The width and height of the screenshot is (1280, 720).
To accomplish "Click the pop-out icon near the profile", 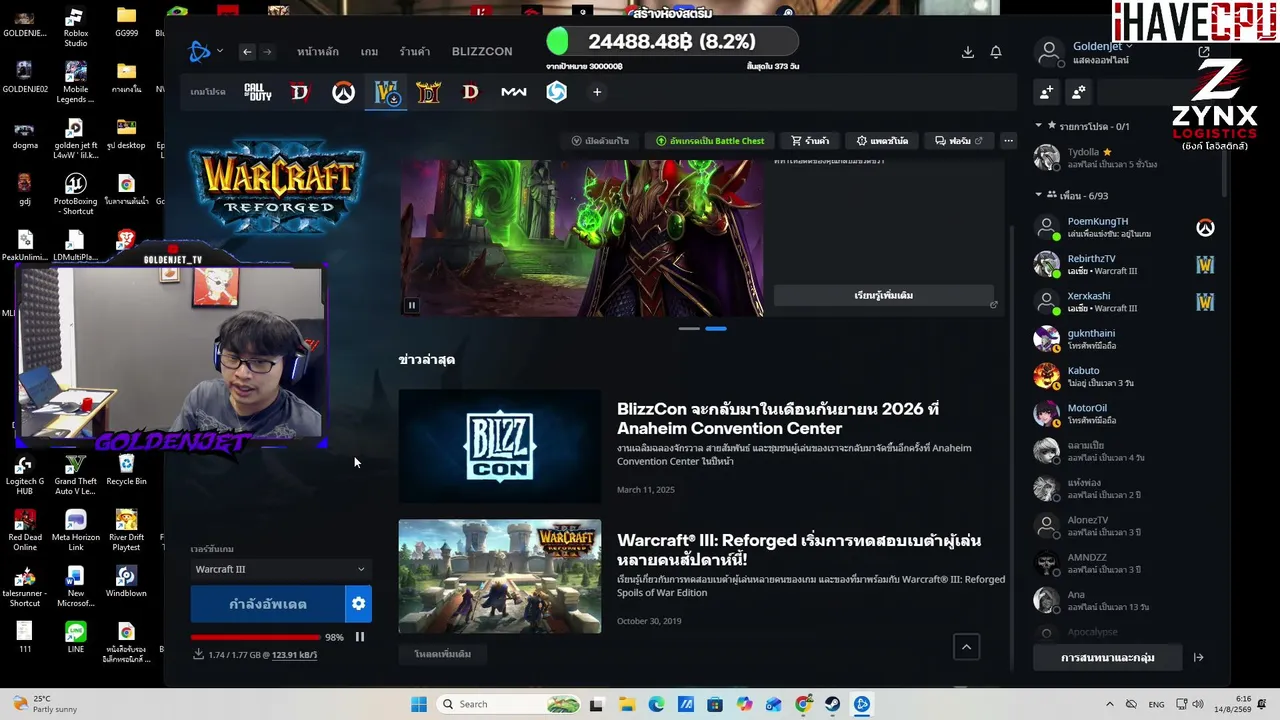I will (x=1204, y=52).
